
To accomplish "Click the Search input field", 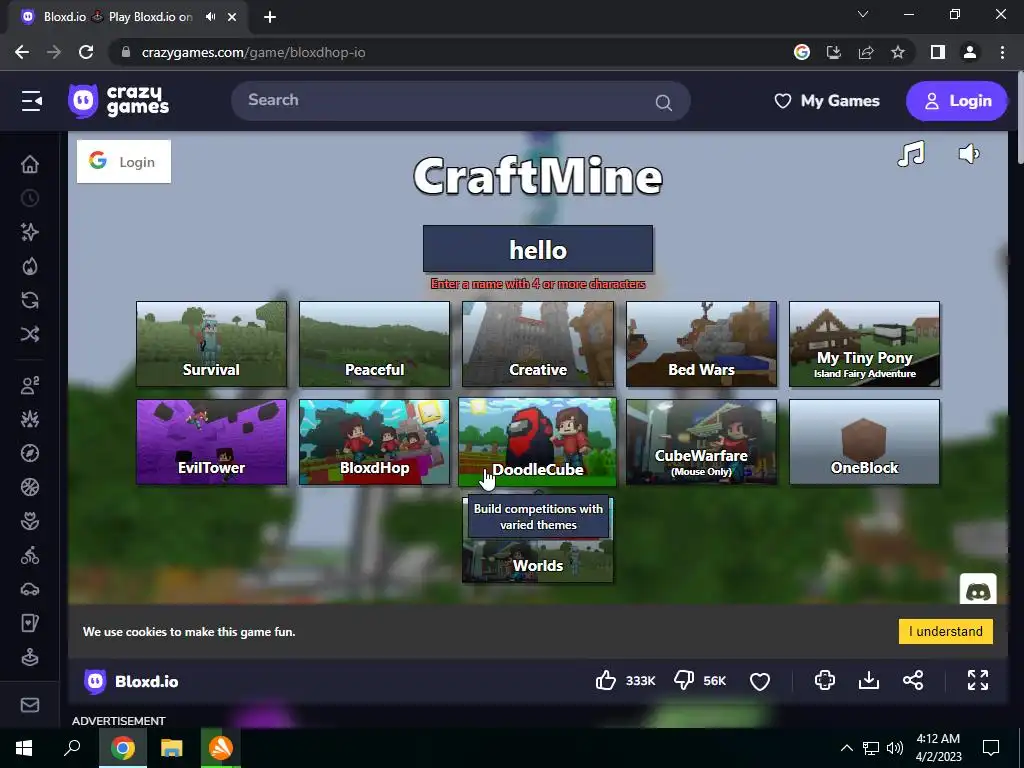I will [x=460, y=101].
